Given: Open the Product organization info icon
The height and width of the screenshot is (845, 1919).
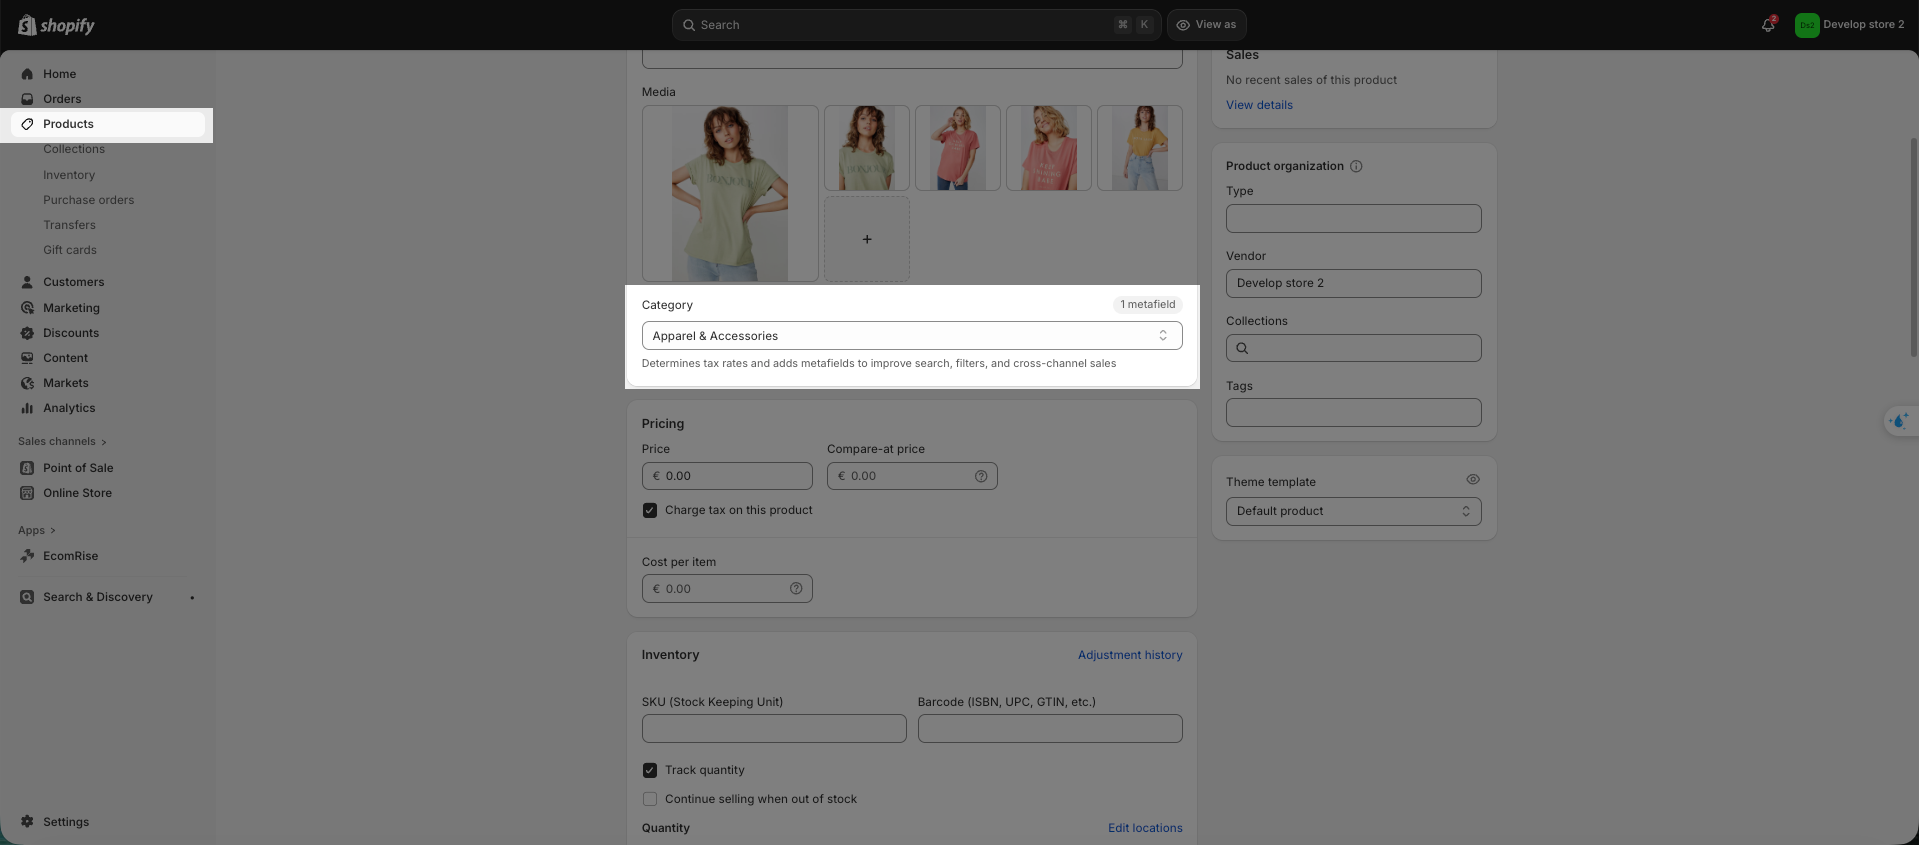Looking at the screenshot, I should pyautogui.click(x=1356, y=166).
